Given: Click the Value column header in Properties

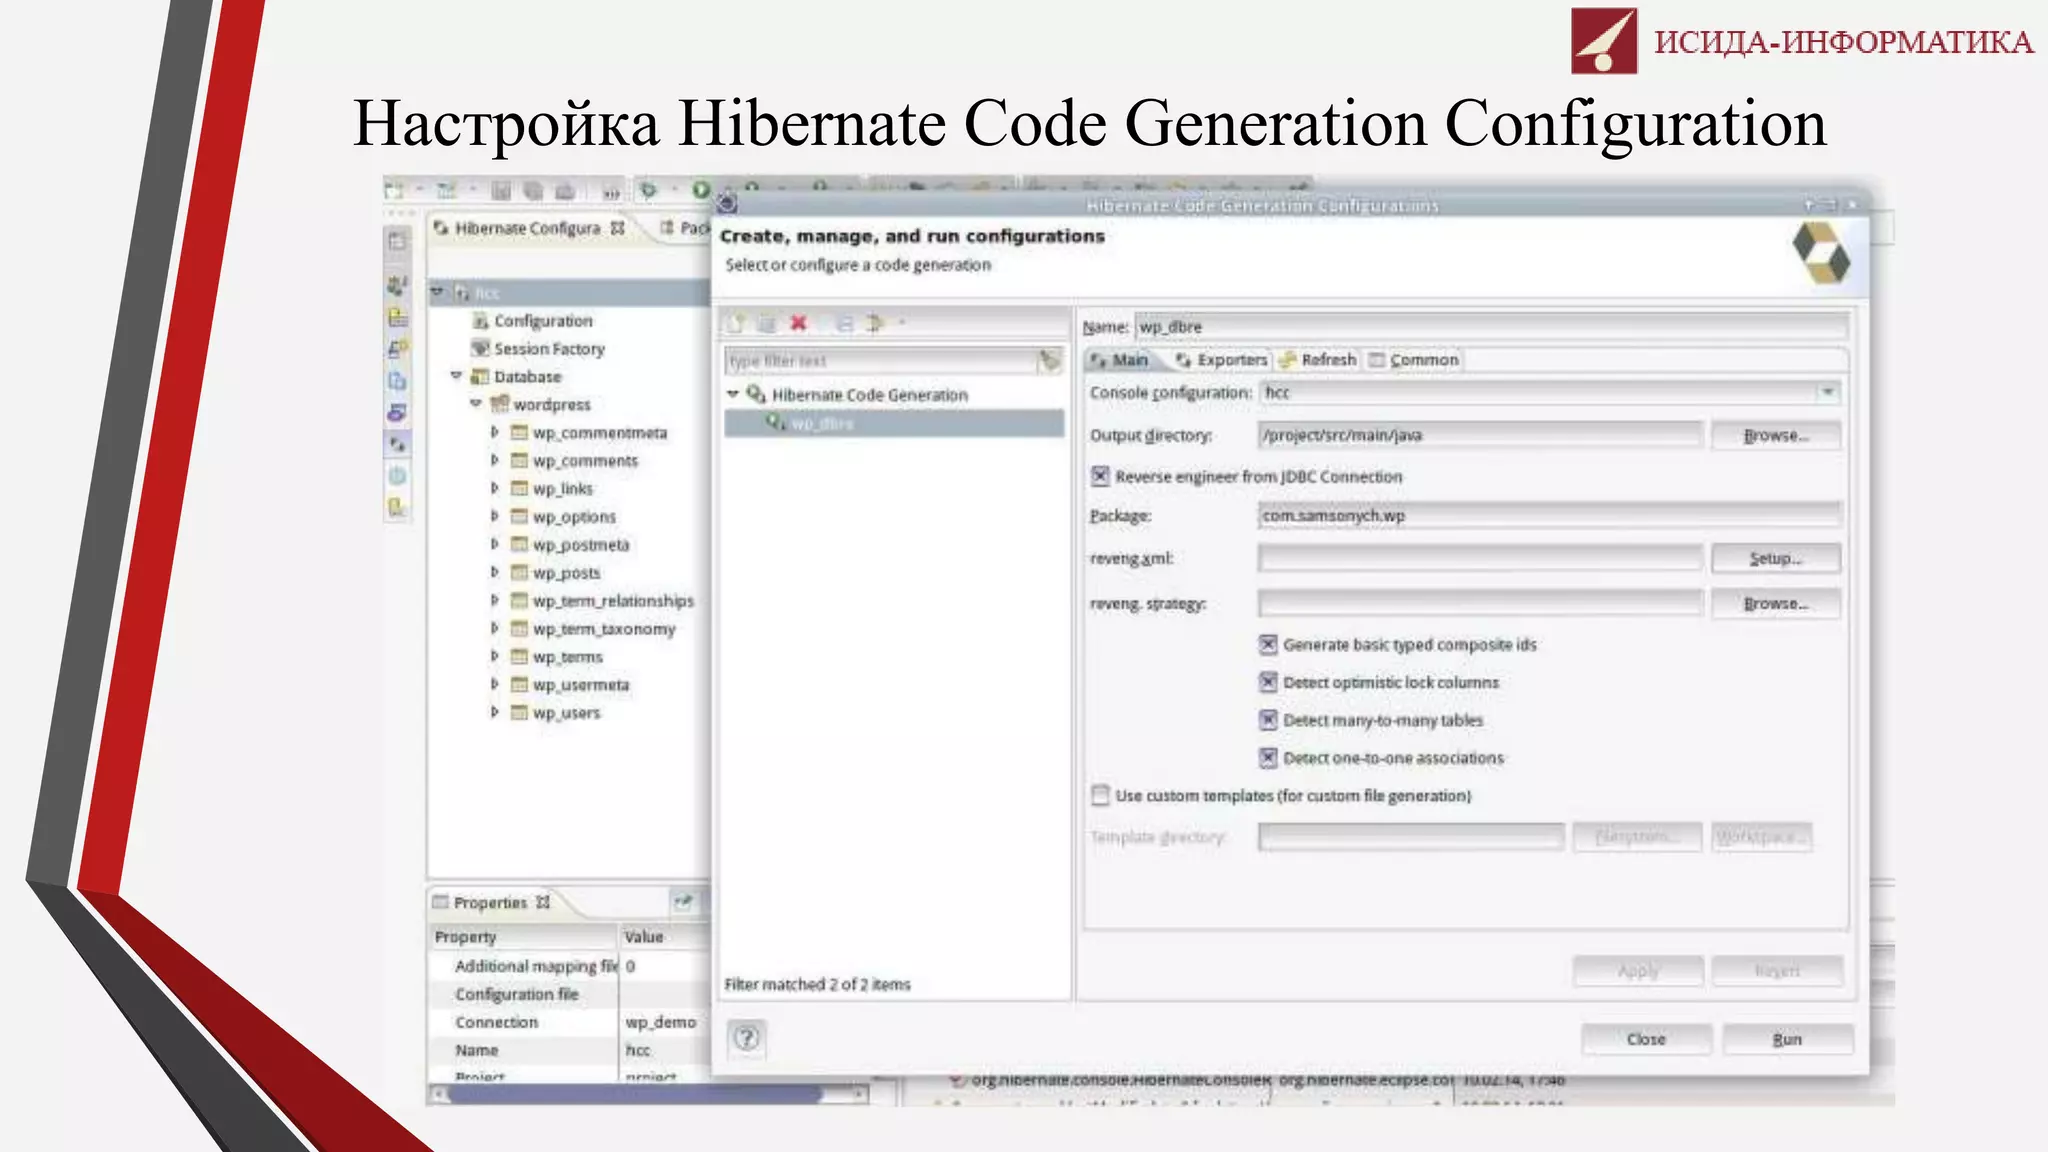Looking at the screenshot, I should coord(663,936).
